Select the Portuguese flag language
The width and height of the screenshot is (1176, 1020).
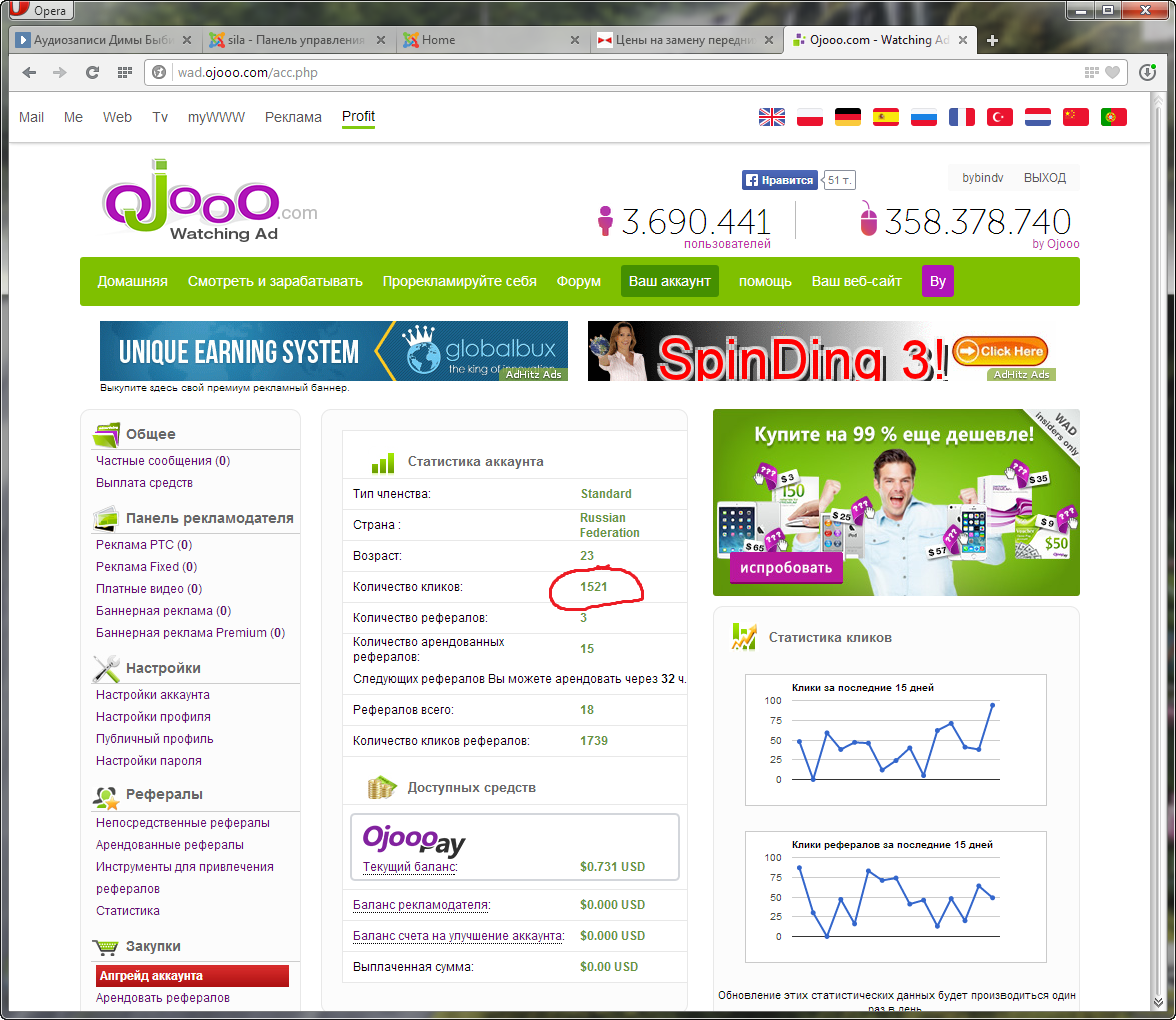(1114, 117)
